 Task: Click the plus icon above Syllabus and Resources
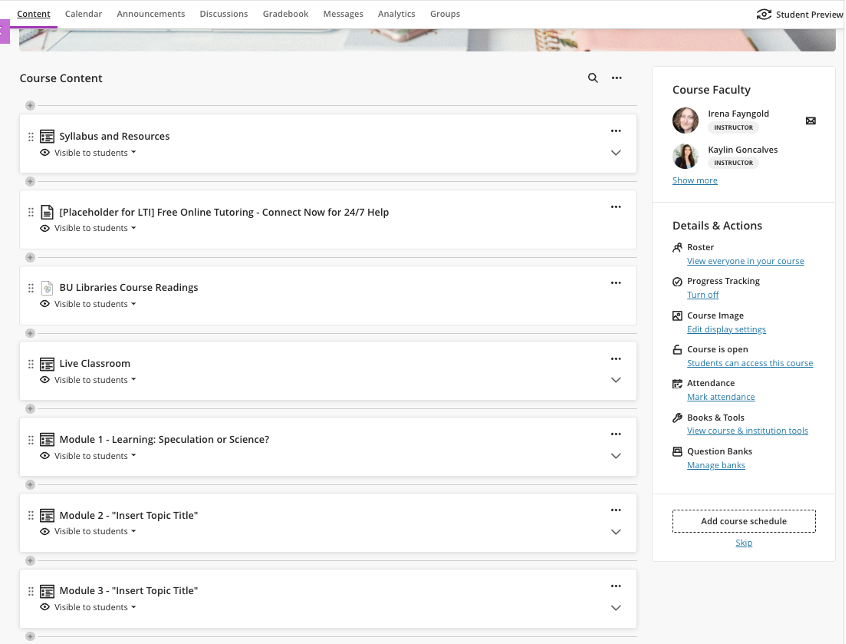pos(30,105)
